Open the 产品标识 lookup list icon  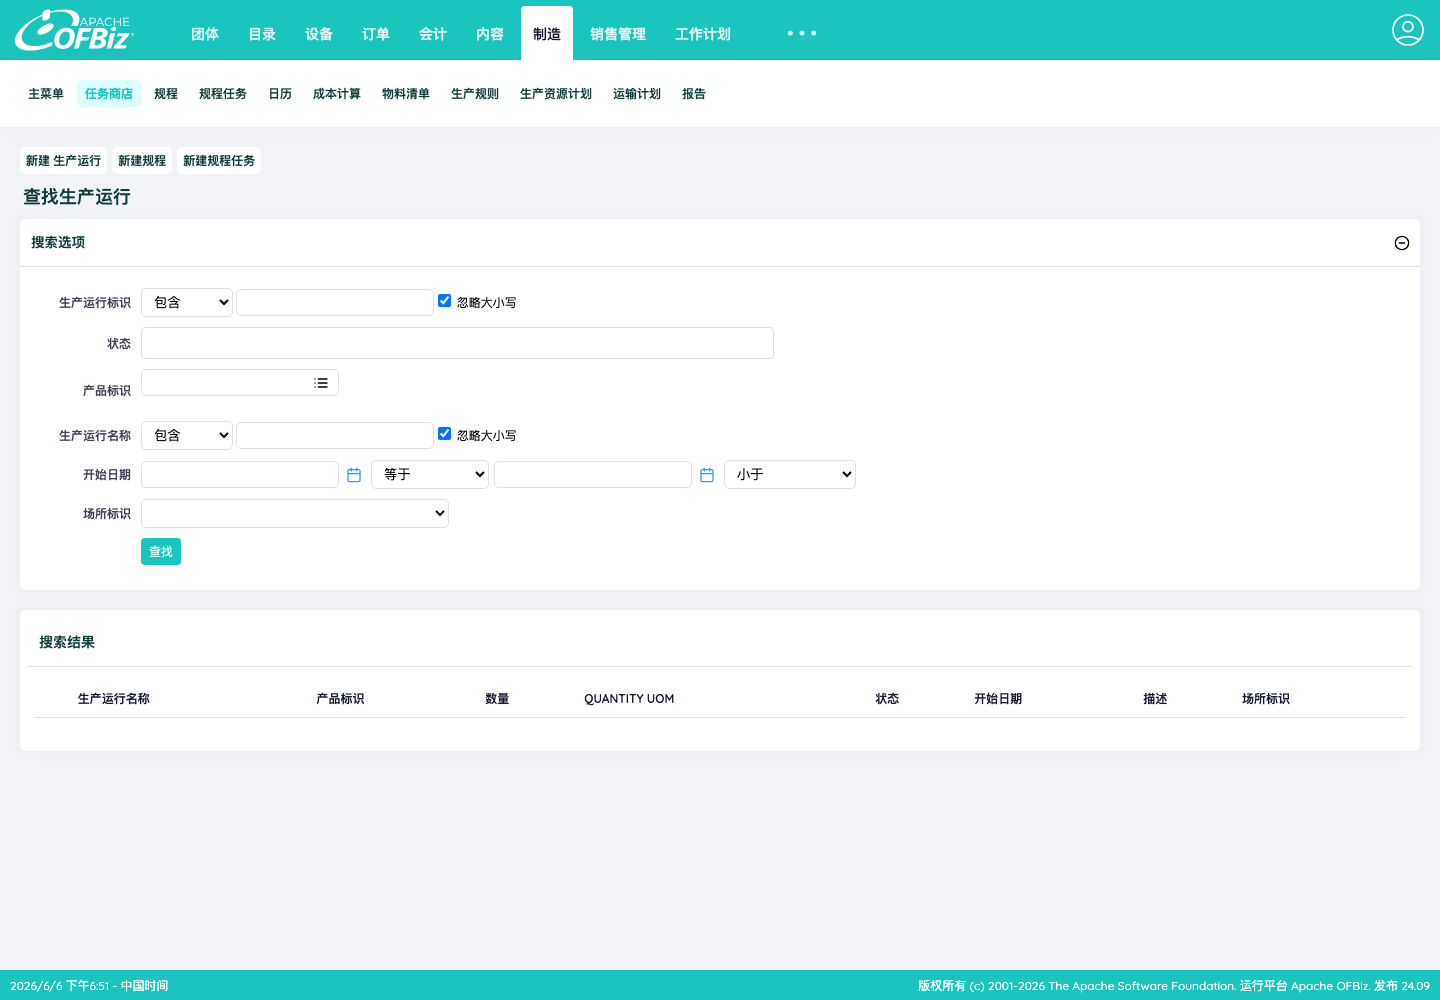pos(321,383)
